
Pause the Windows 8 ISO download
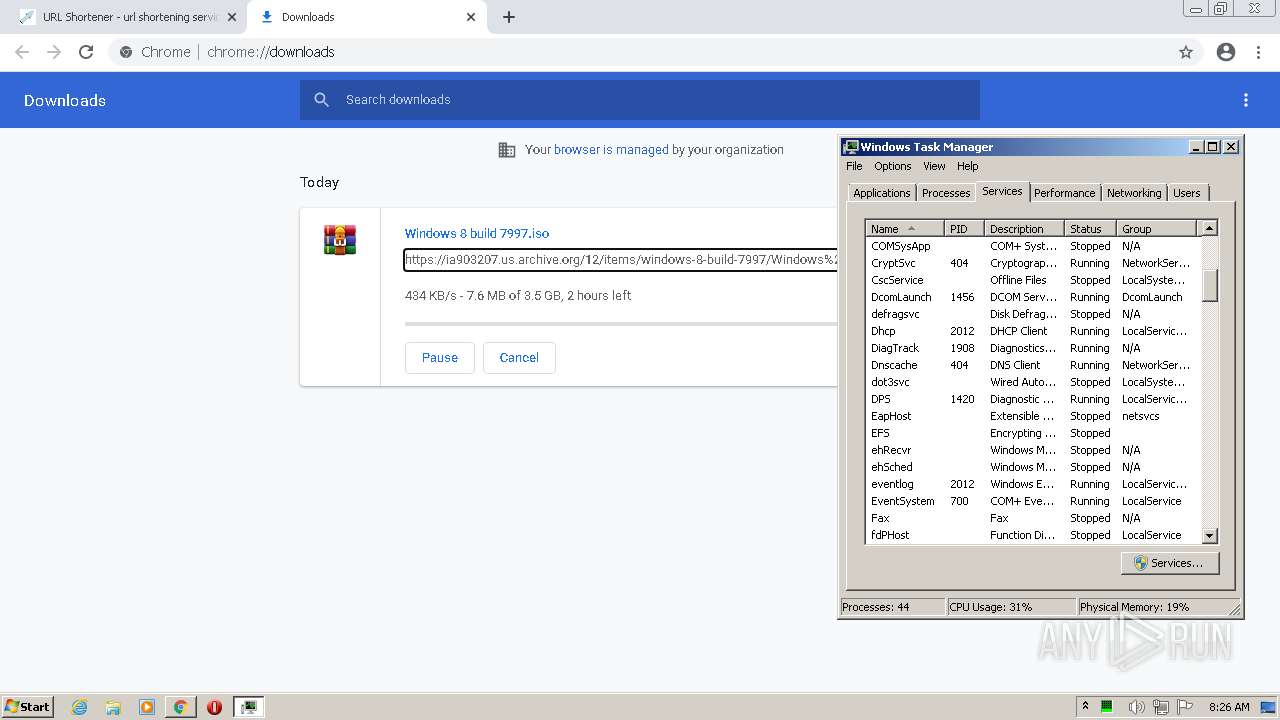point(440,358)
